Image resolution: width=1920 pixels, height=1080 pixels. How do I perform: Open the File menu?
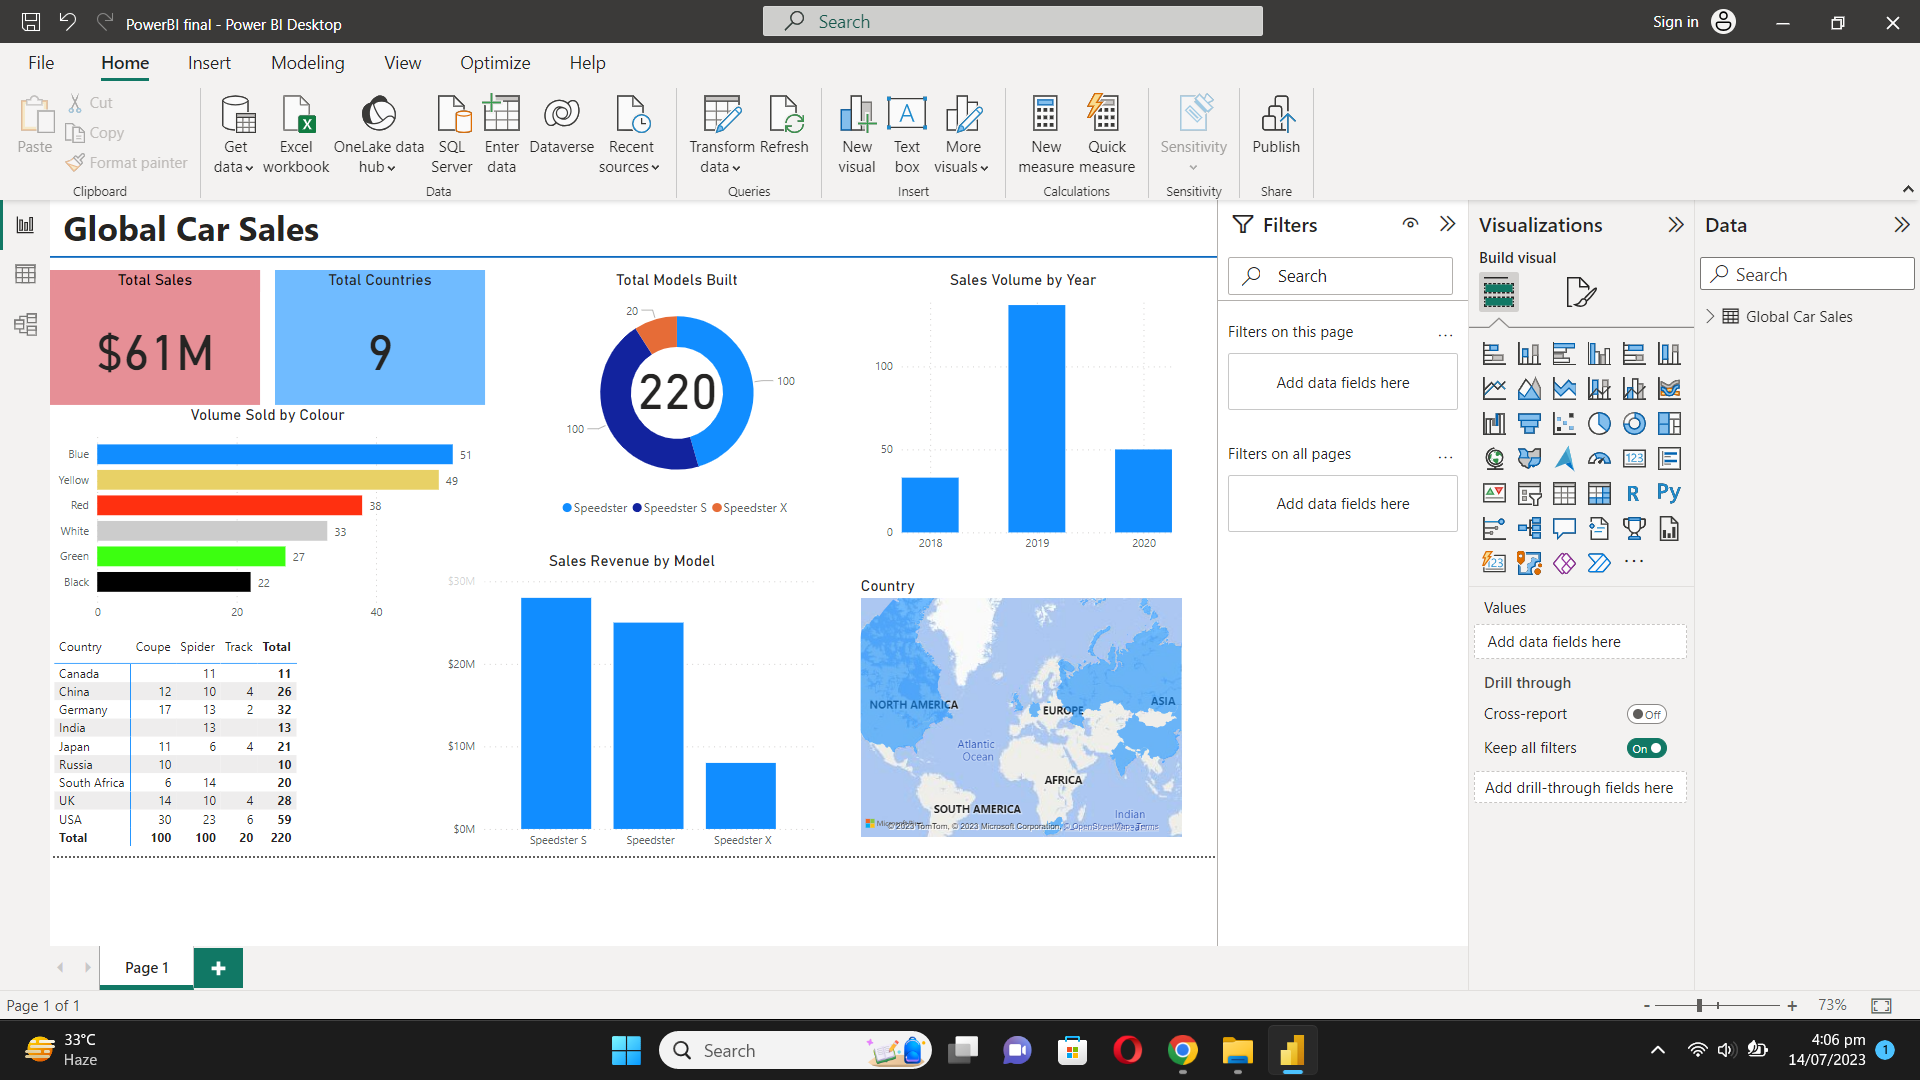point(41,63)
